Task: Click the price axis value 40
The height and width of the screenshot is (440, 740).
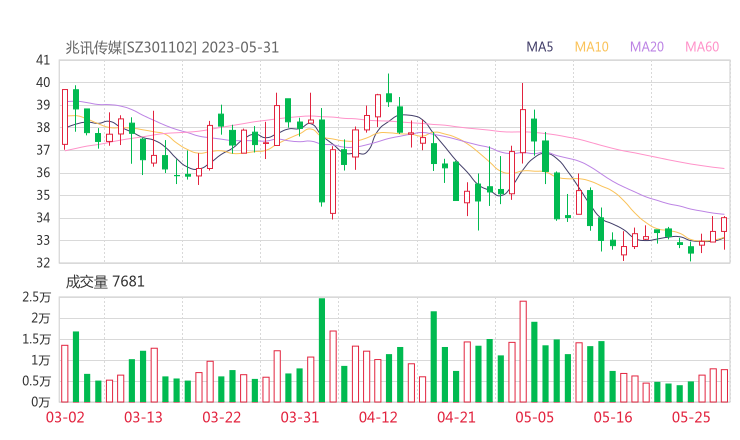Action: pyautogui.click(x=43, y=83)
